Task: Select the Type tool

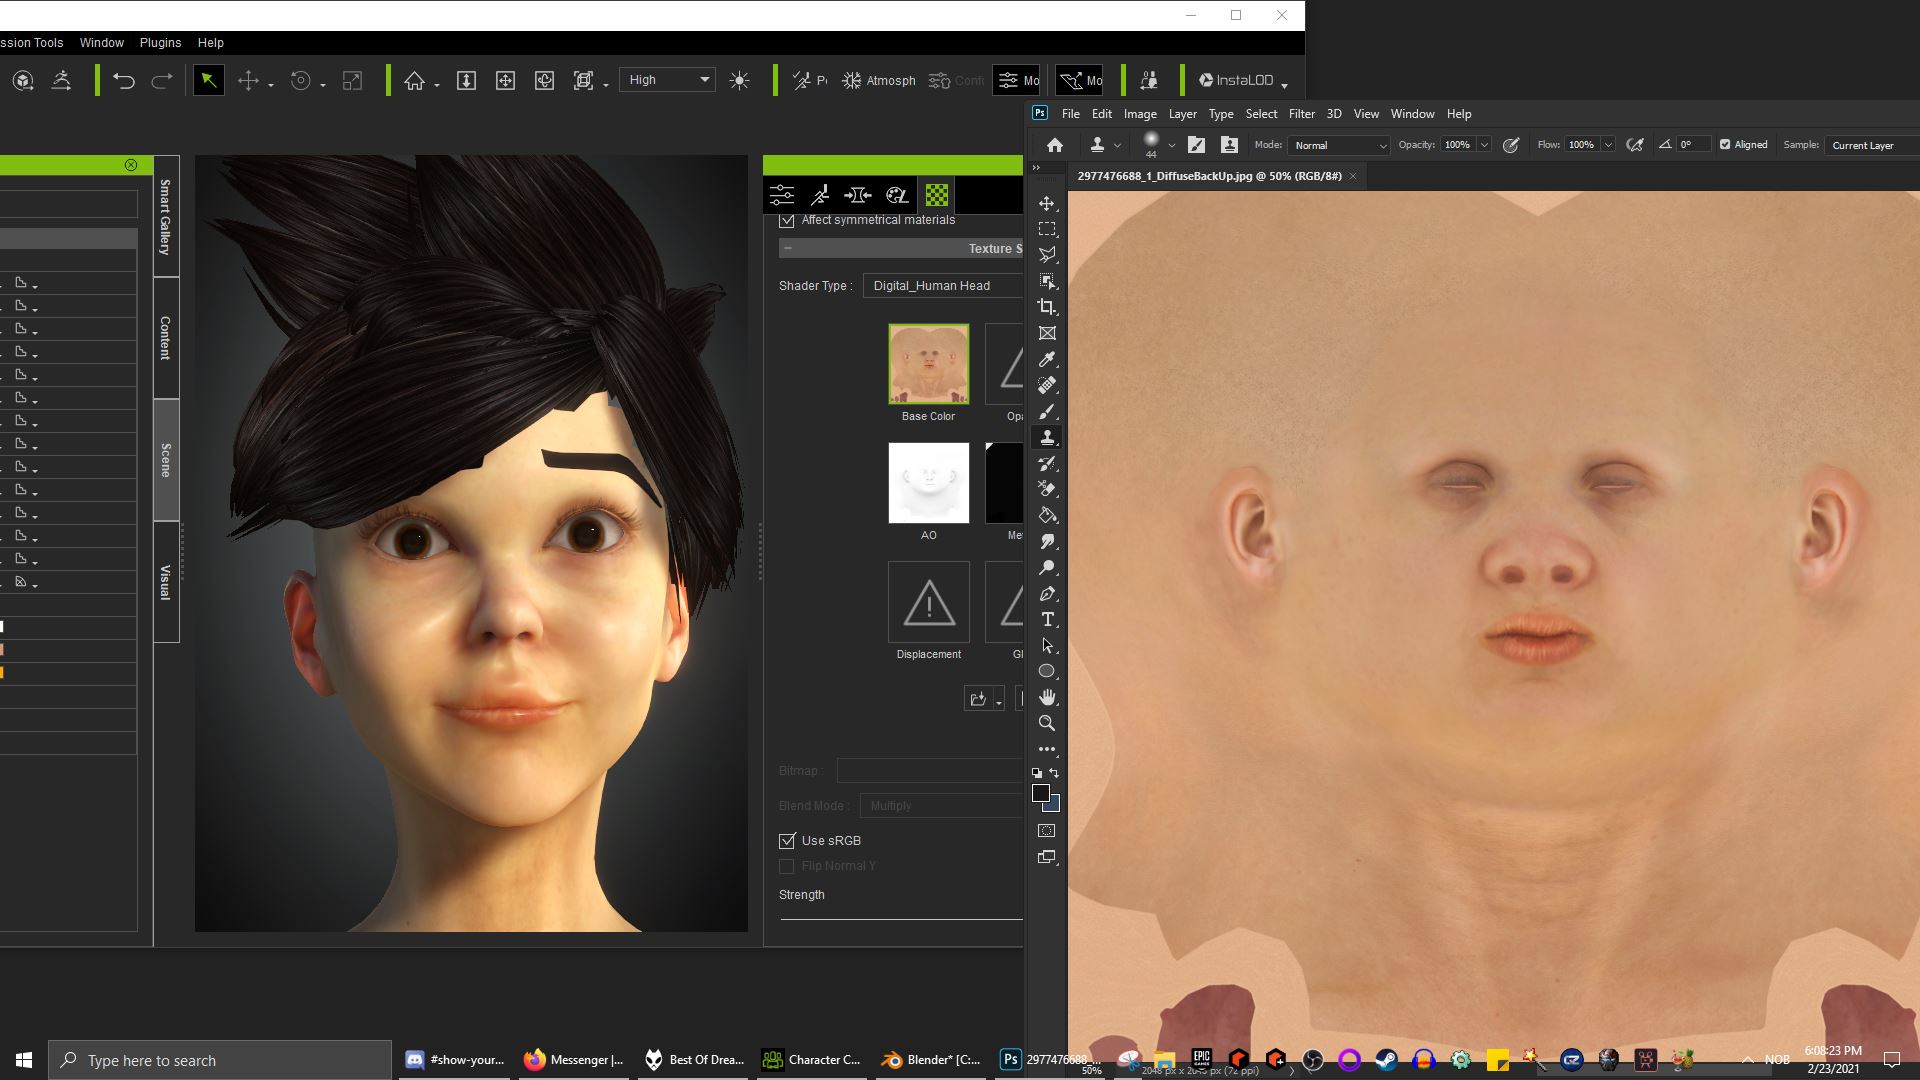Action: [x=1047, y=619]
